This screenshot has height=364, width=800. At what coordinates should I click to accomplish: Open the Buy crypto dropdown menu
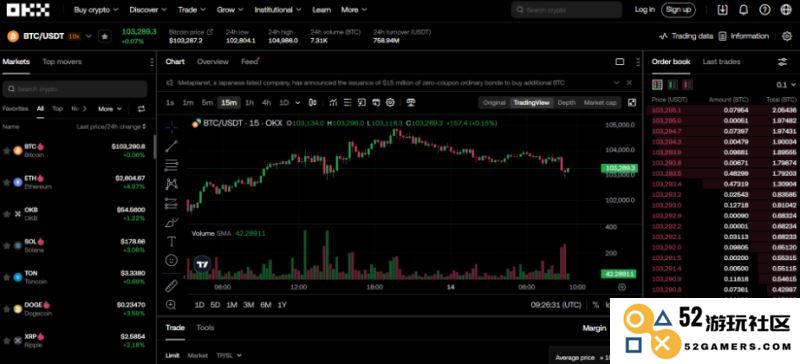[96, 10]
